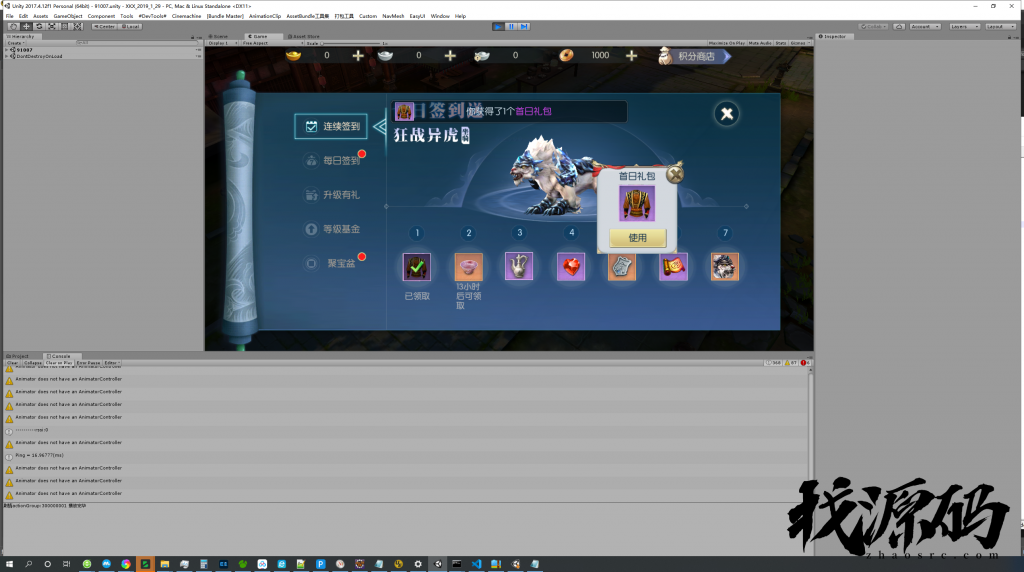Step one frame forward
1024x572 pixels.
[524, 26]
